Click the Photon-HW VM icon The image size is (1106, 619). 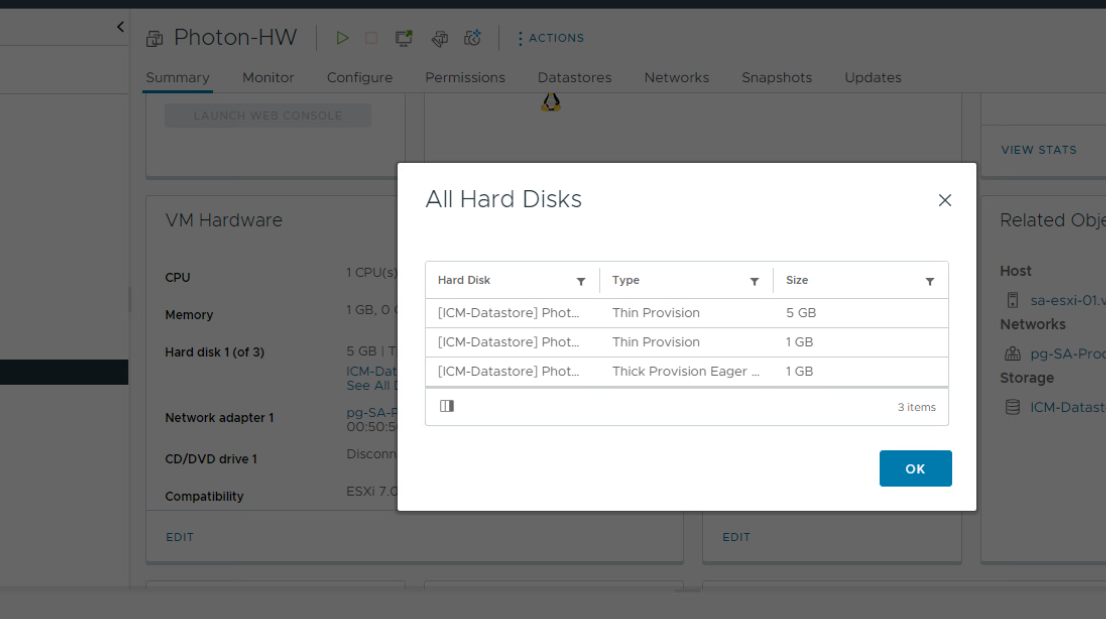tap(154, 38)
